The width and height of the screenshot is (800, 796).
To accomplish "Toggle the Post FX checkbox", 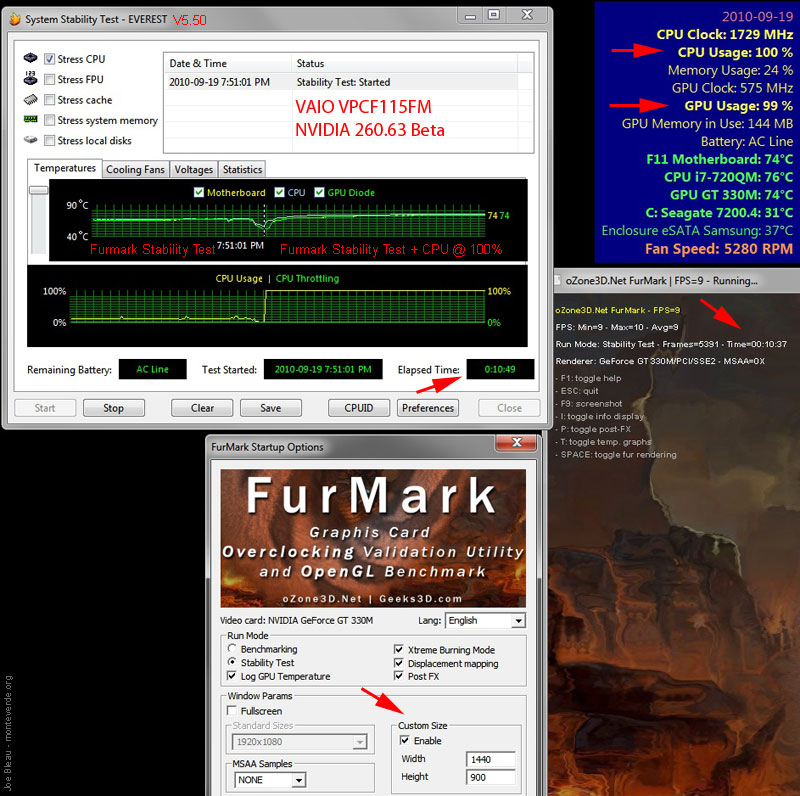I will click(x=399, y=676).
